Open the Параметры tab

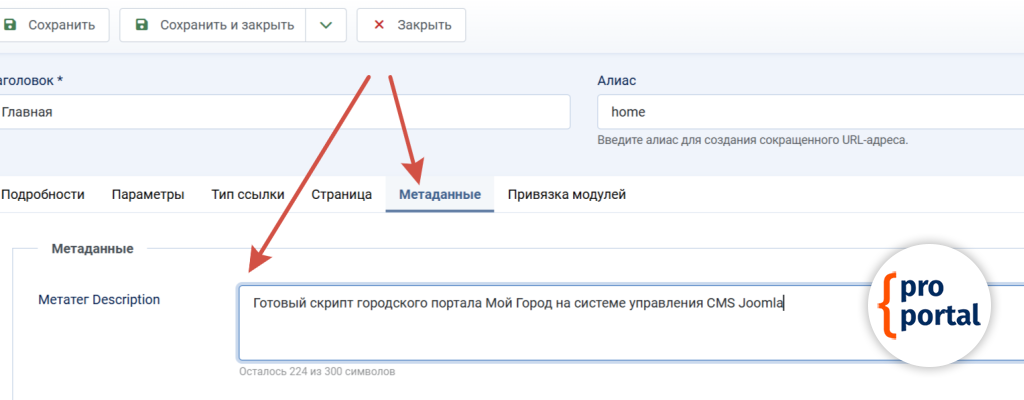coord(148,195)
